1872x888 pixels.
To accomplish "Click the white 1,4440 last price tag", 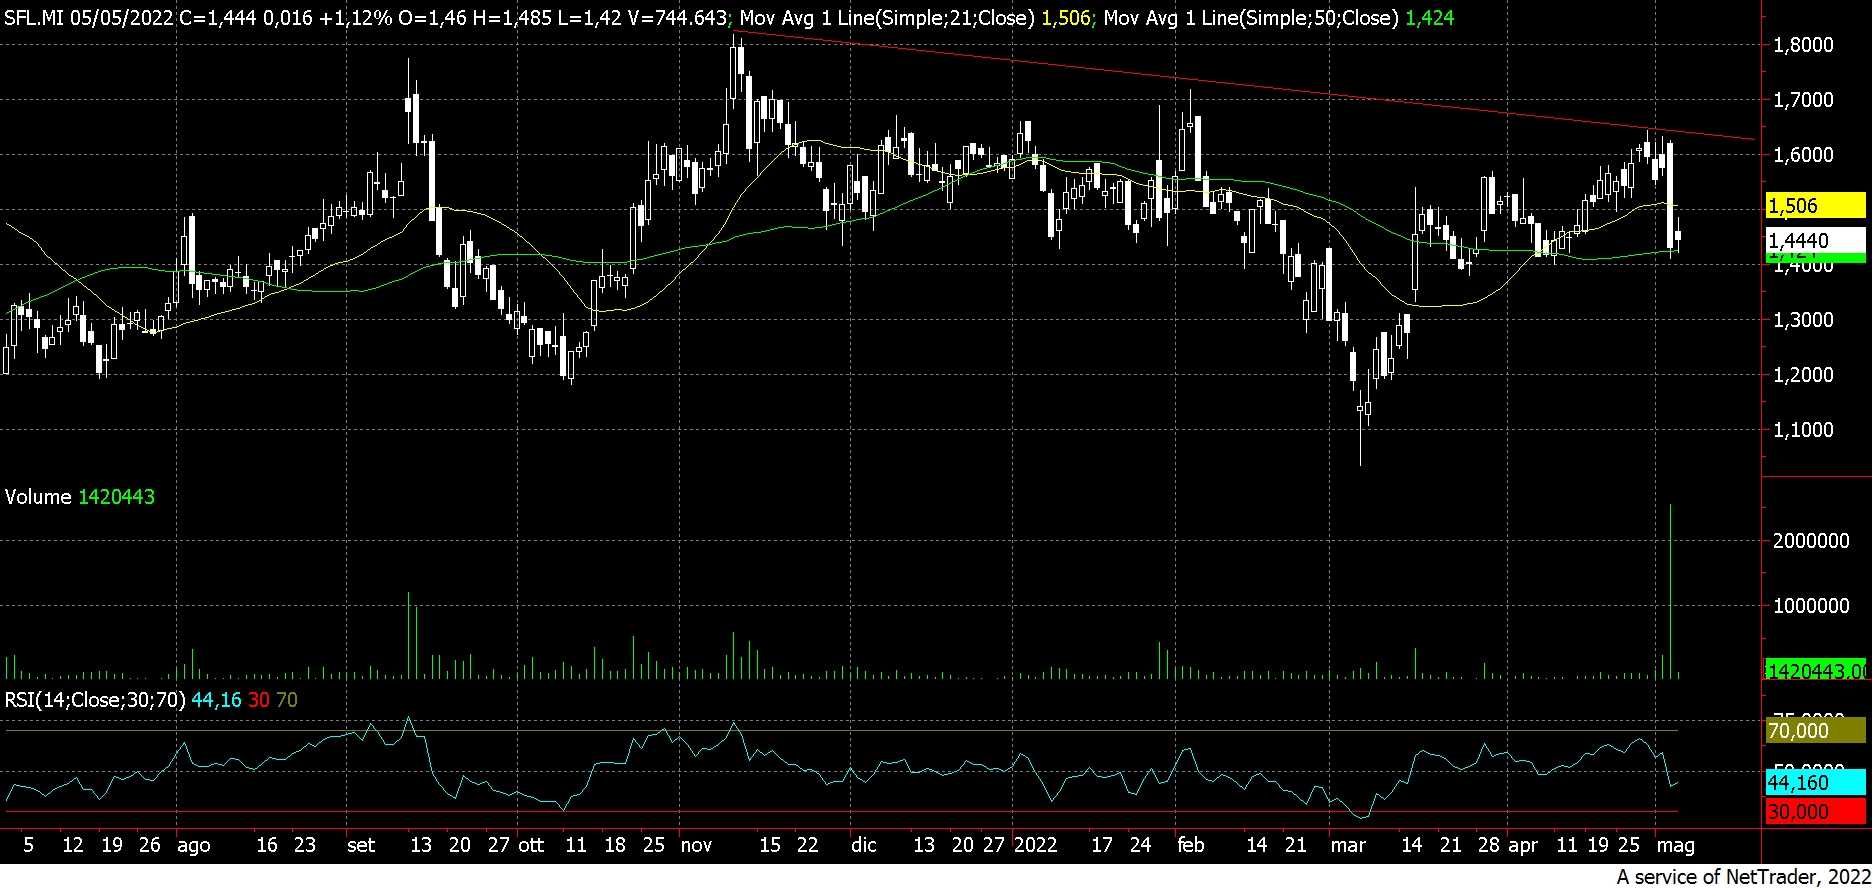I will [1815, 241].
